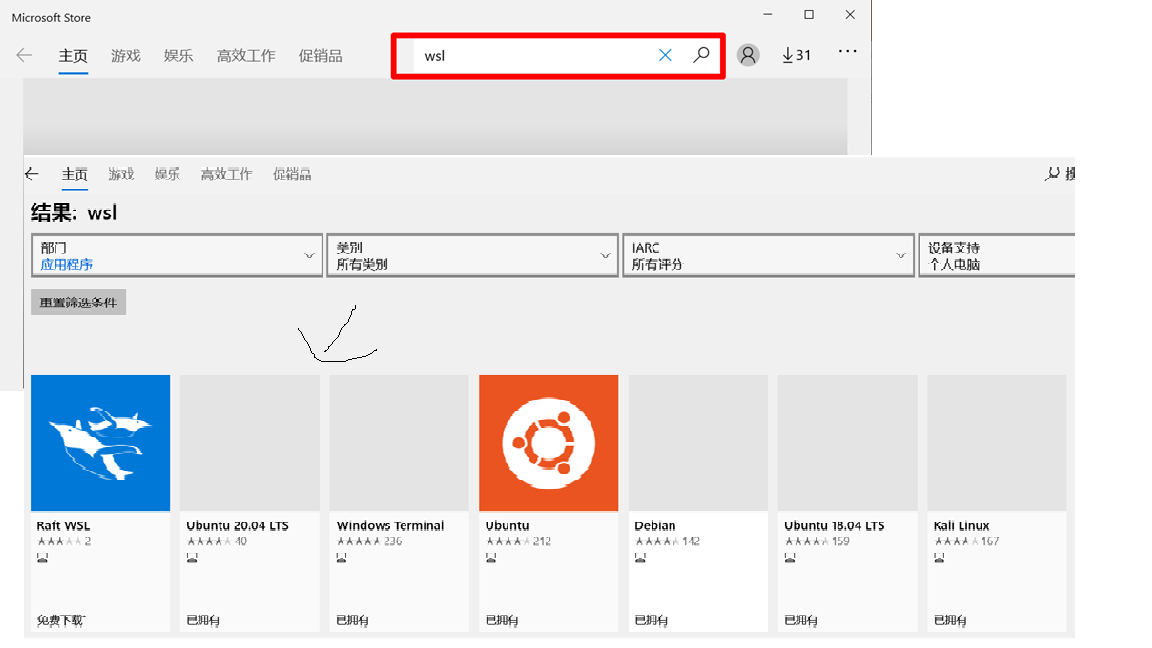This screenshot has height=648, width=1152.
Task: Open Debian blank thumbnail
Action: pos(698,443)
